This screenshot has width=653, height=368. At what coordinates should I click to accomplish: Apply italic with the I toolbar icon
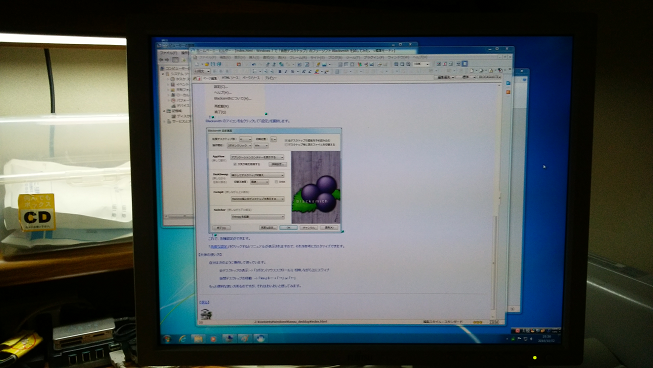coord(286,72)
